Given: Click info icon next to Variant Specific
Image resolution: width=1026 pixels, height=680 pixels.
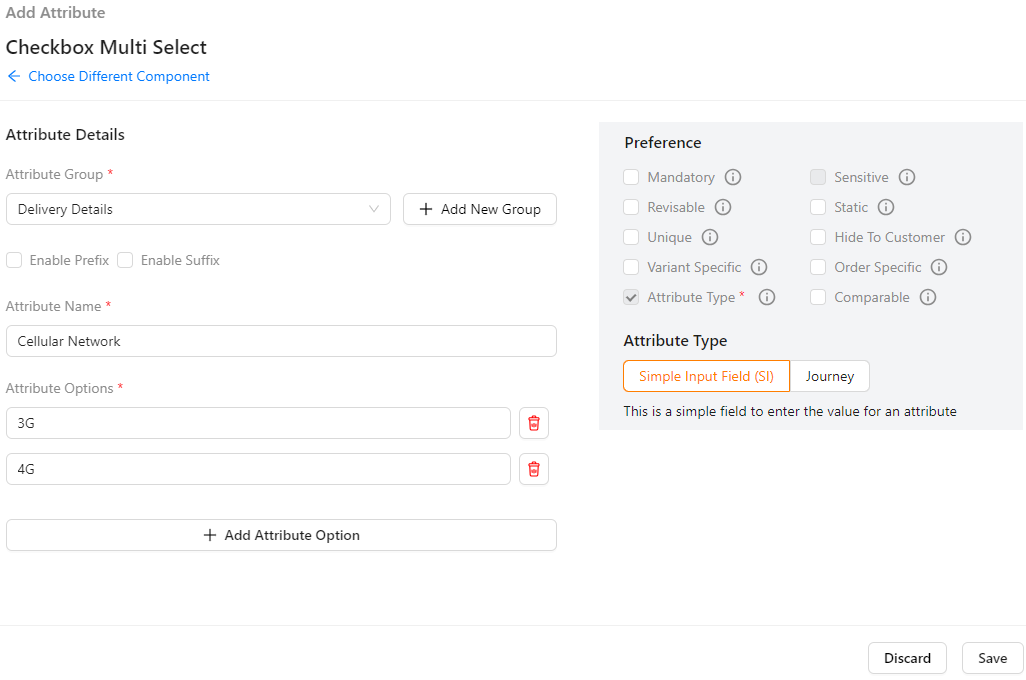Looking at the screenshot, I should pyautogui.click(x=759, y=267).
